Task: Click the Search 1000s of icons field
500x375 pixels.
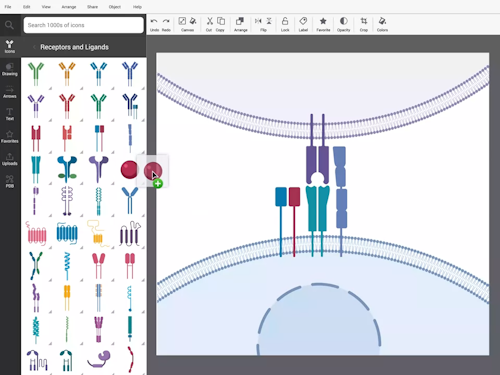Action: pos(83,25)
